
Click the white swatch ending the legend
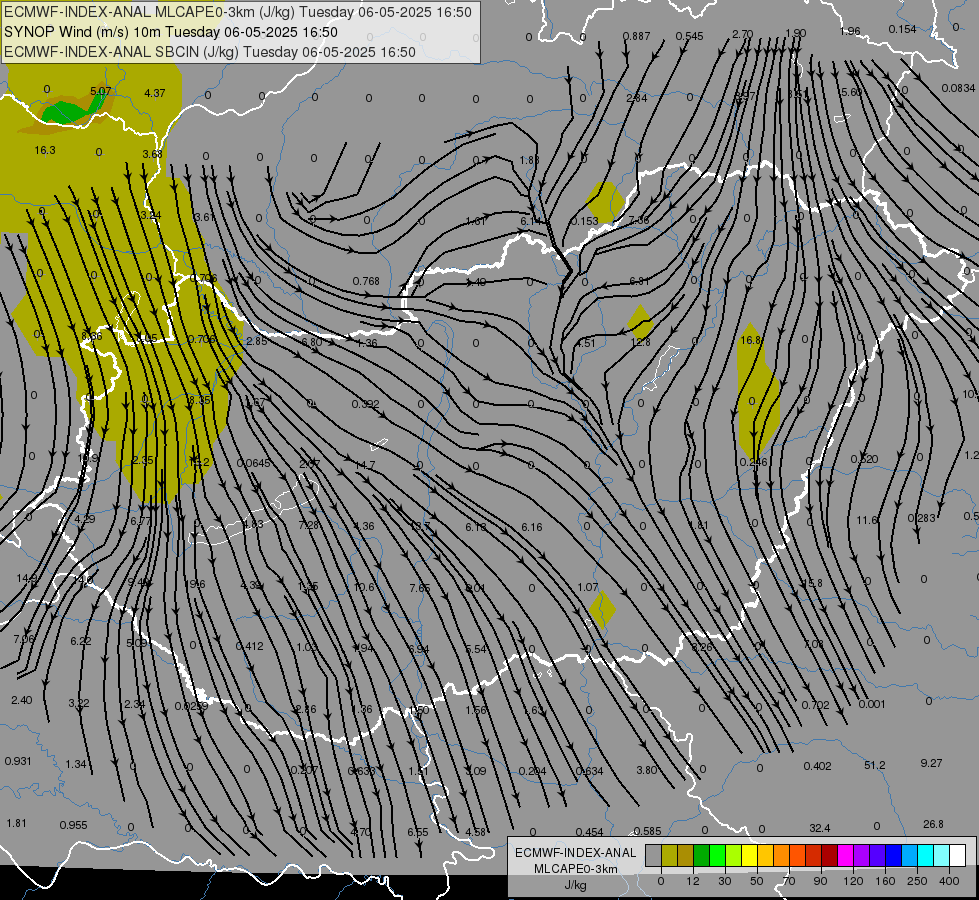(x=958, y=856)
